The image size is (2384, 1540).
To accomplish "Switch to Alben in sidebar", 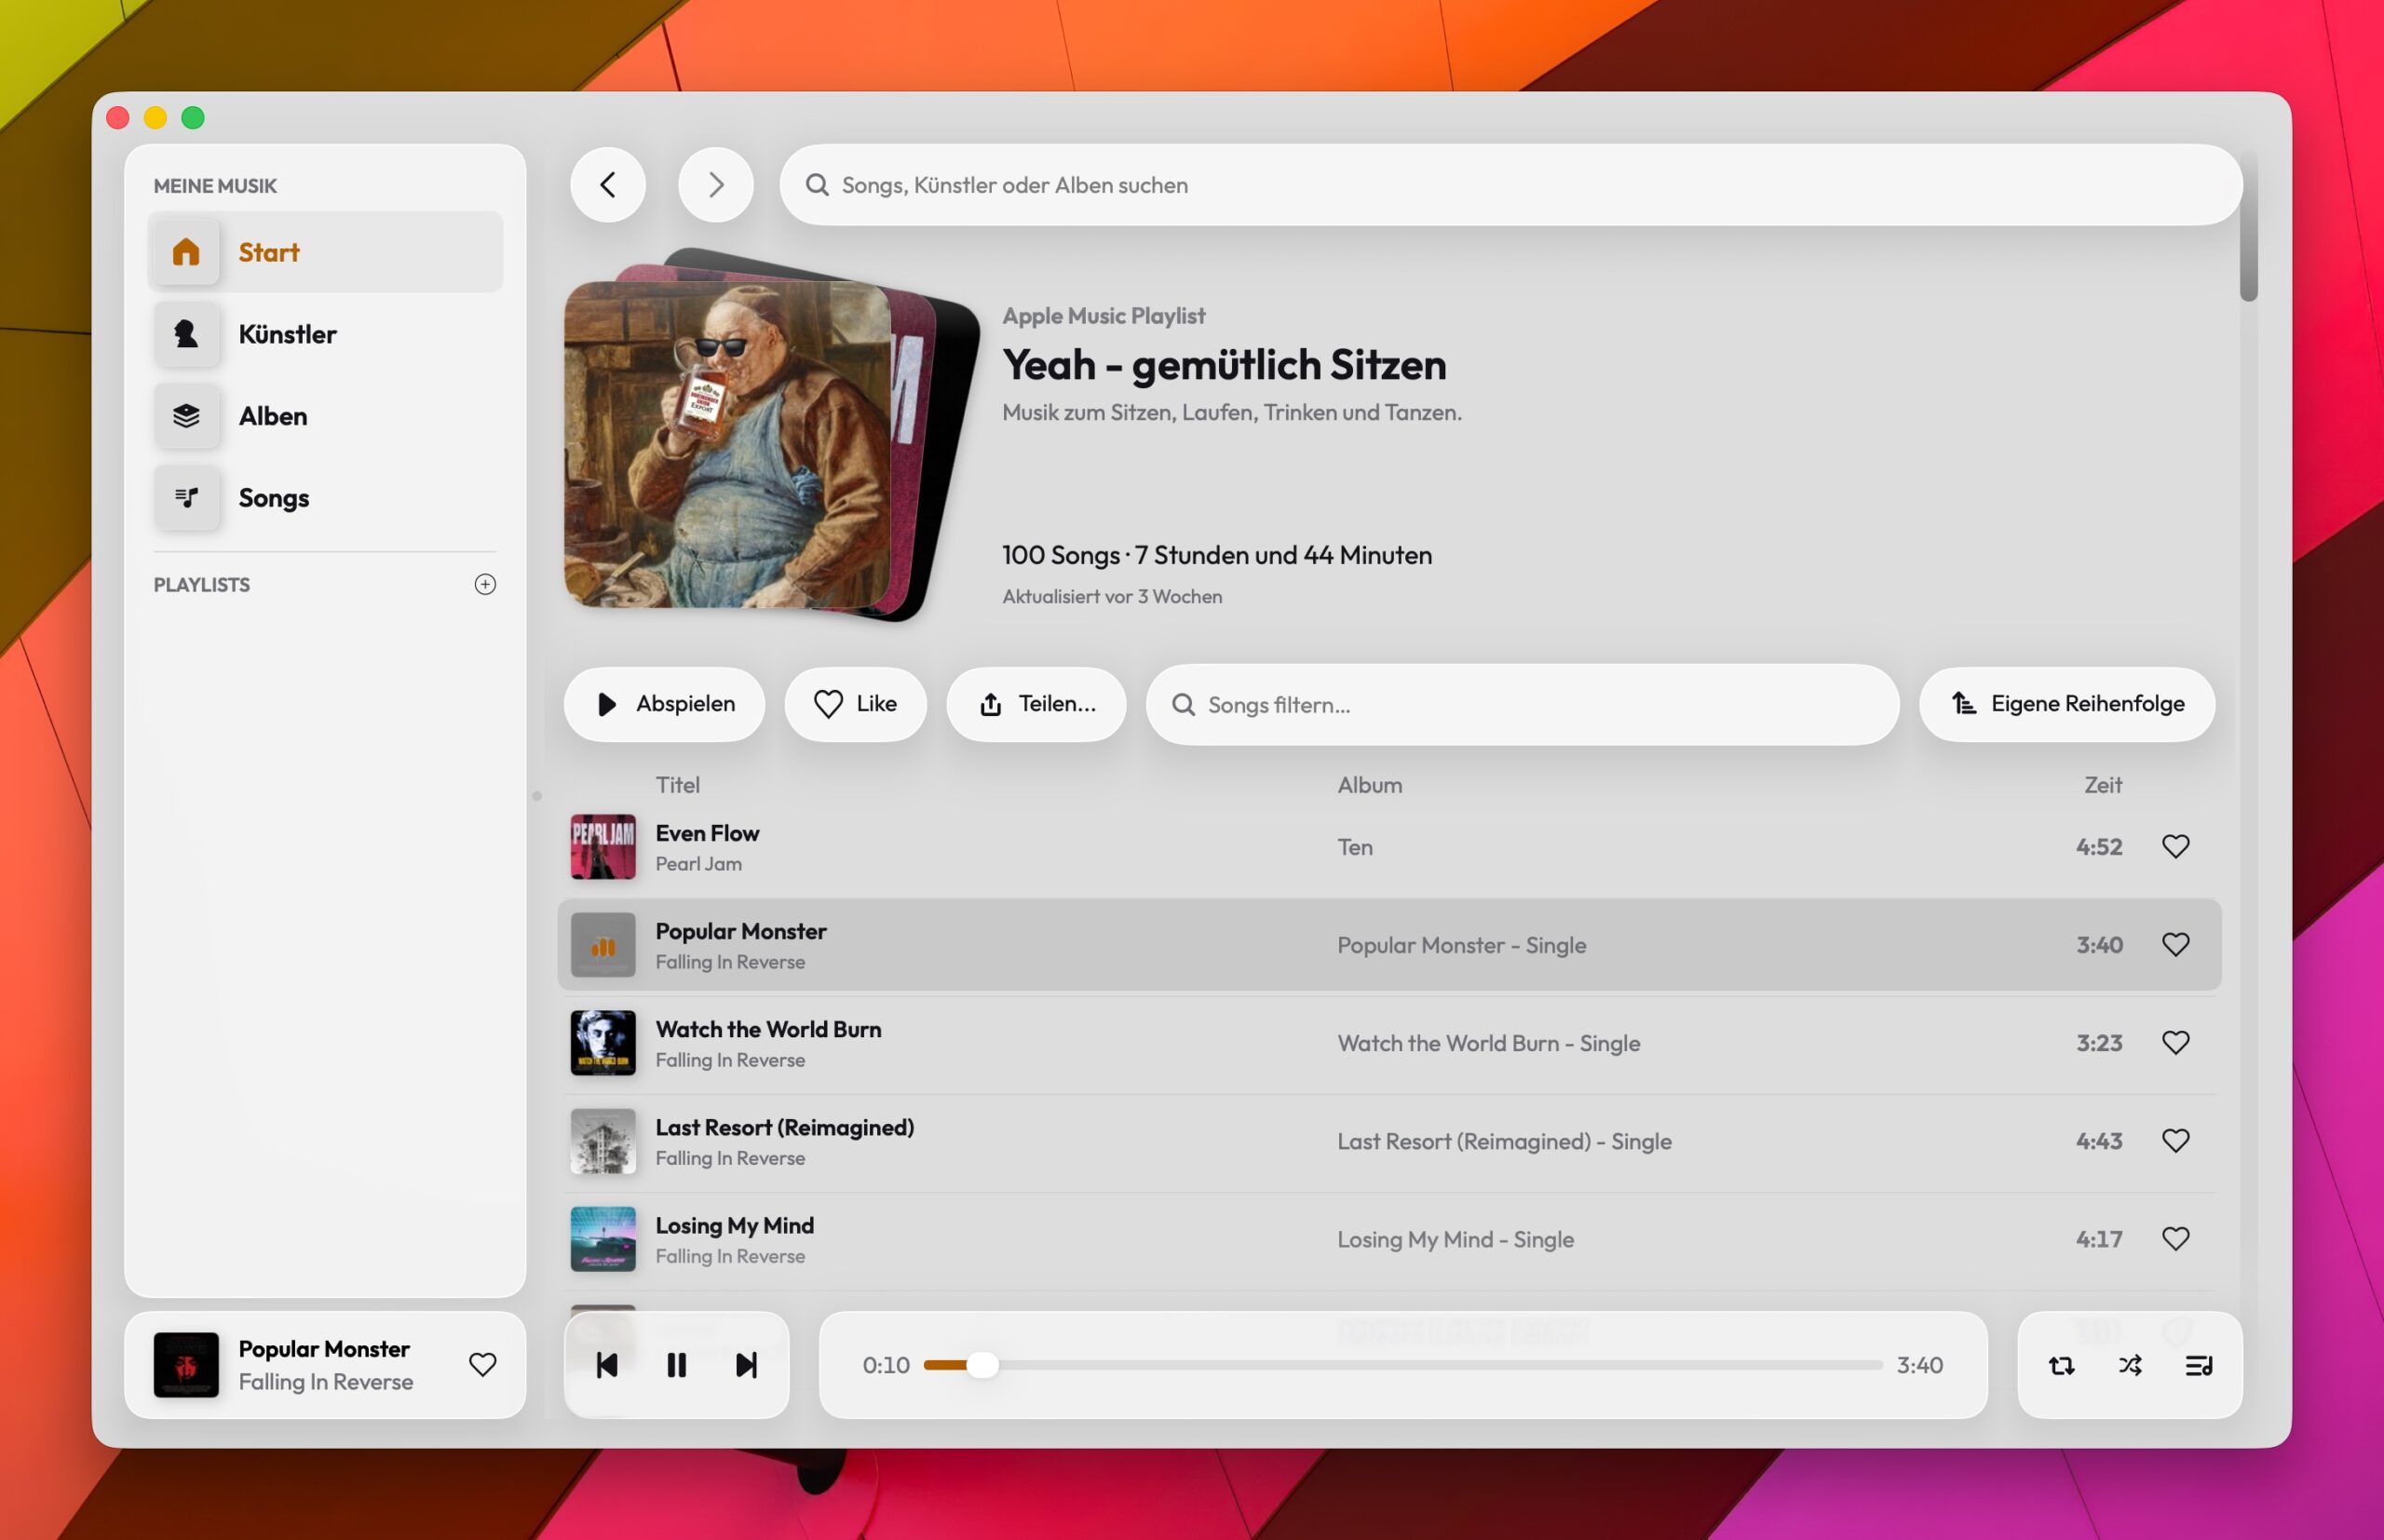I will (272, 416).
